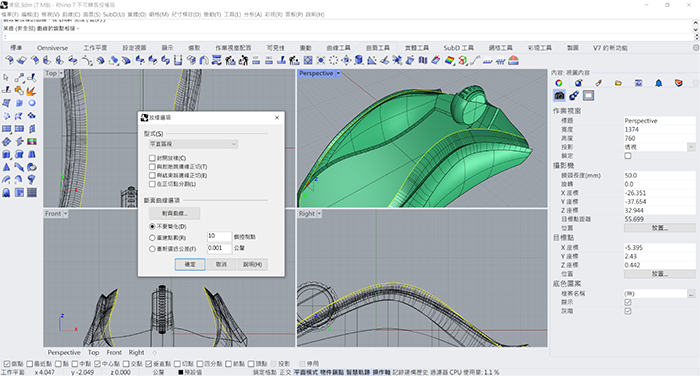Click the first surface tool icon
Screen dimensions: 700x376
click(9, 60)
